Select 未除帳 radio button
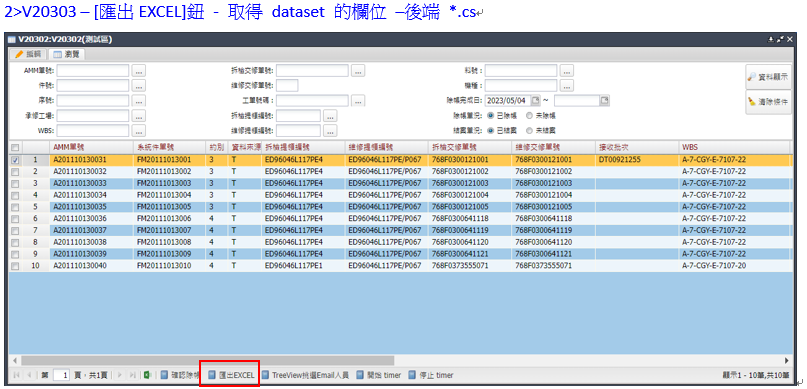Viewport: 807px width, 389px height. click(529, 116)
